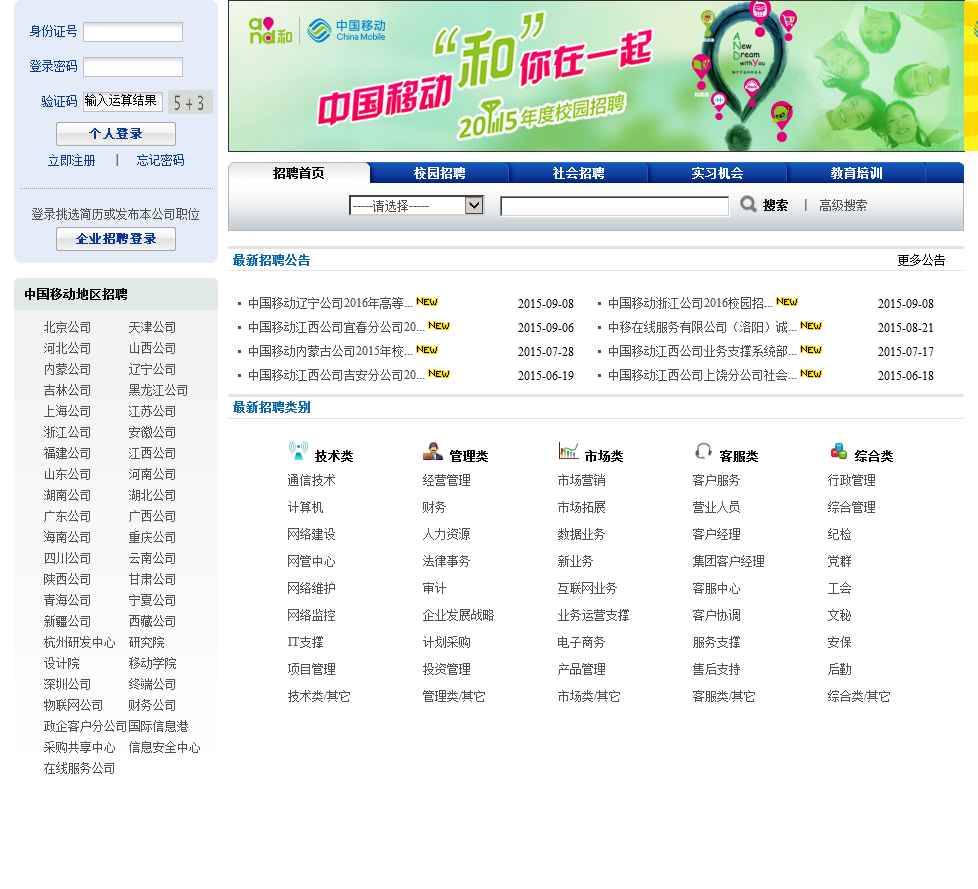Open 在线服务公司 link
This screenshot has width=978, height=889.
[x=79, y=769]
